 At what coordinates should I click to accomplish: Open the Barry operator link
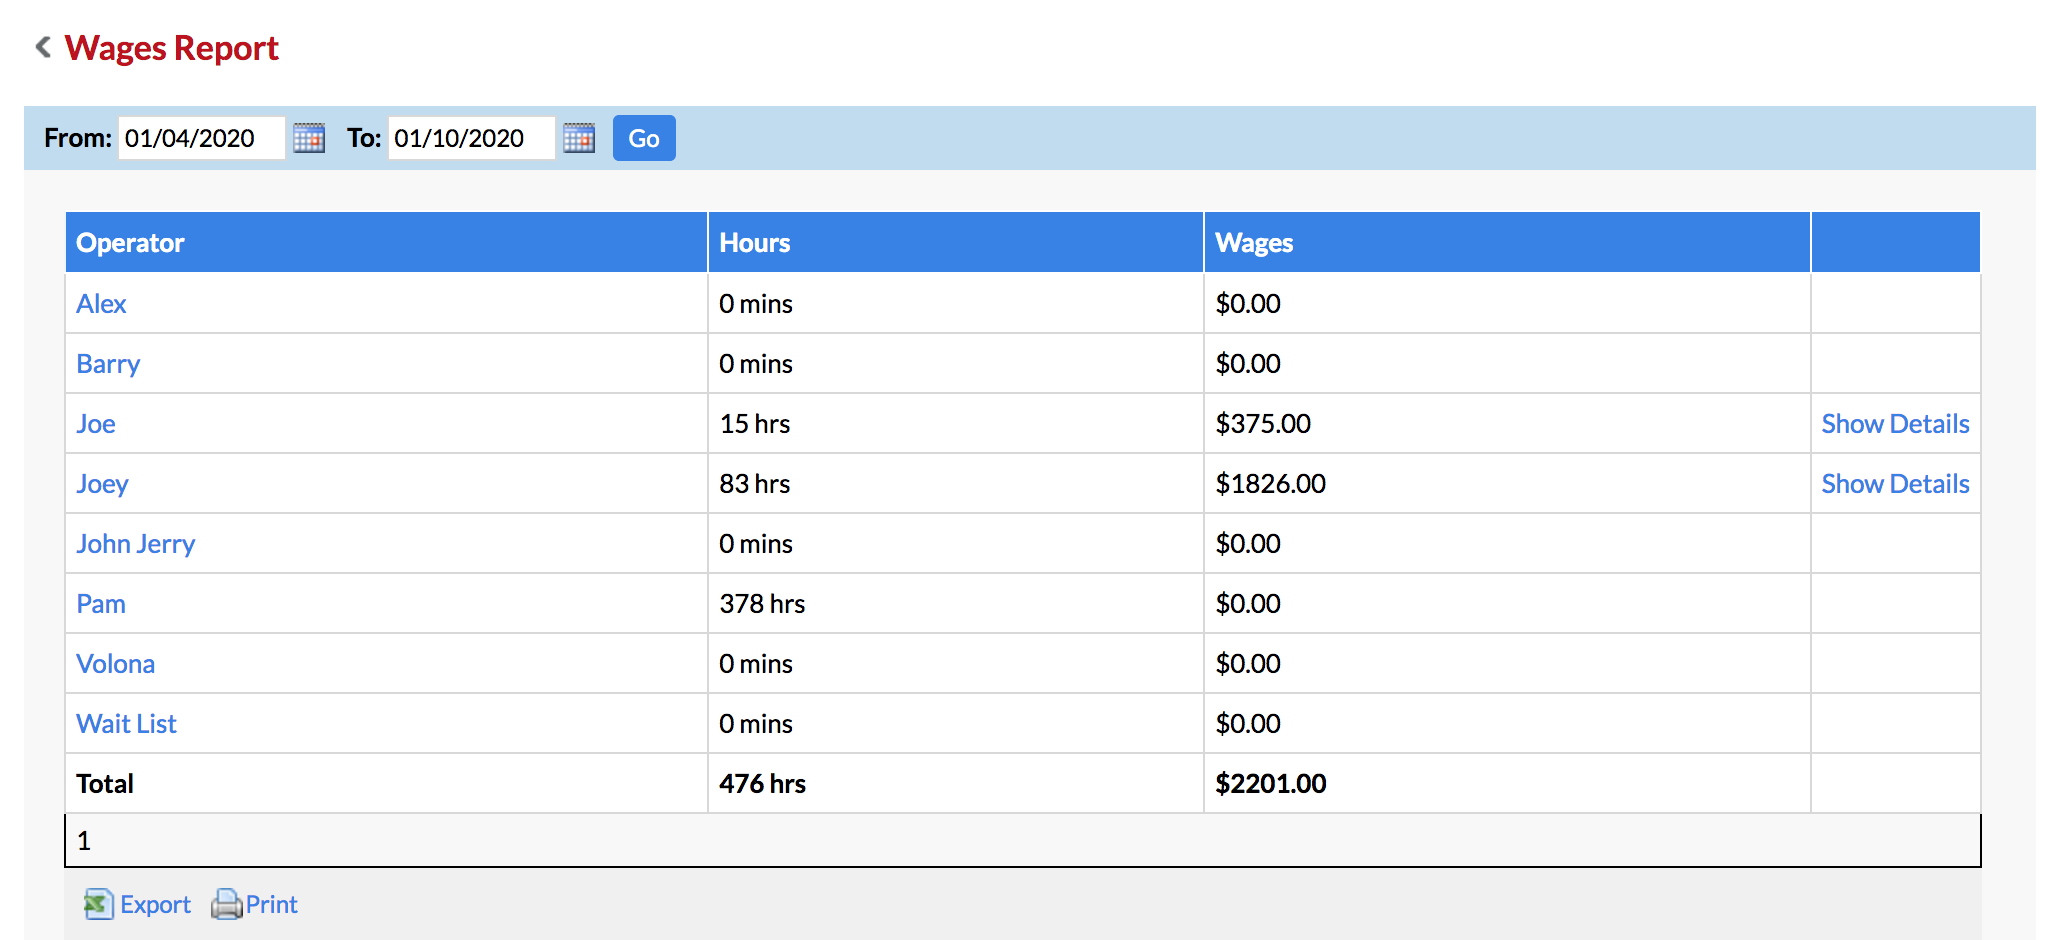(x=108, y=364)
